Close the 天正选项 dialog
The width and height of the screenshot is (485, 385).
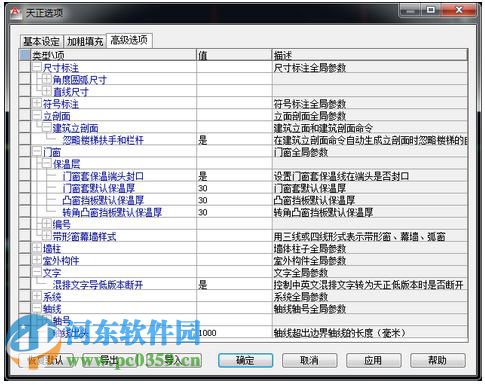459,10
